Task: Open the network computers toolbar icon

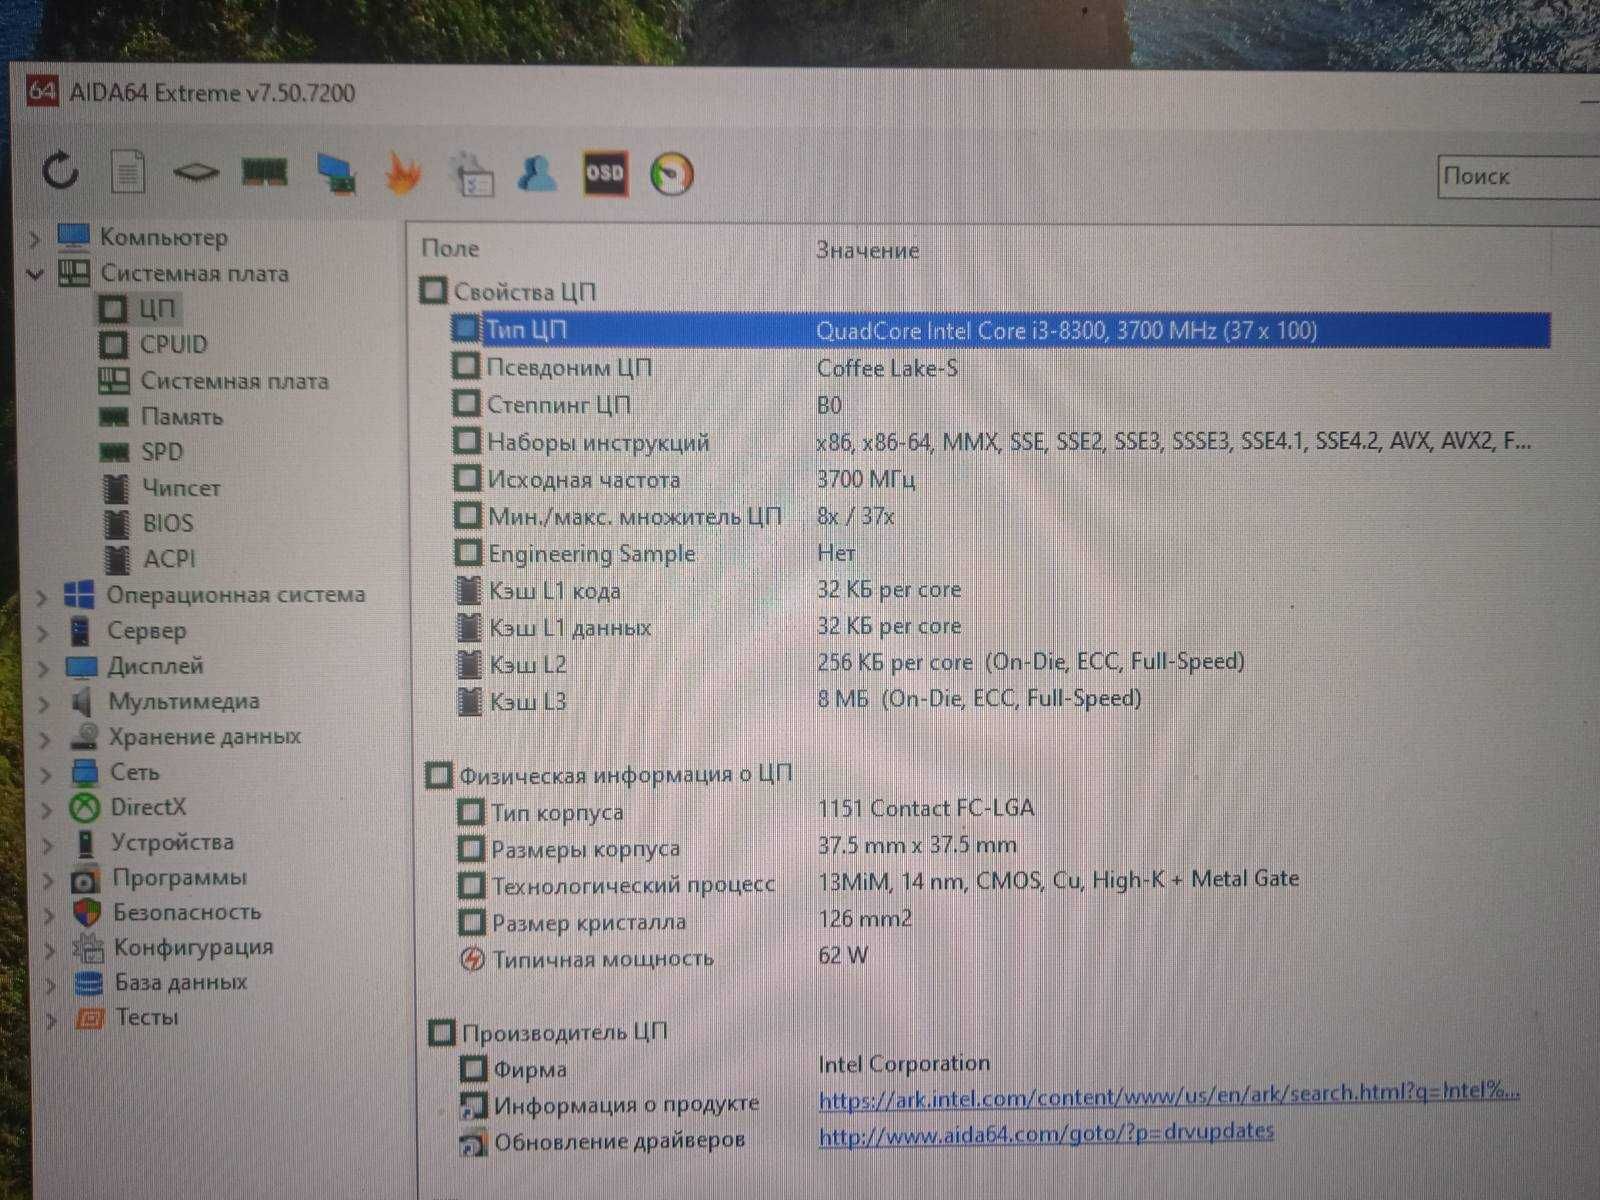Action: [x=336, y=173]
